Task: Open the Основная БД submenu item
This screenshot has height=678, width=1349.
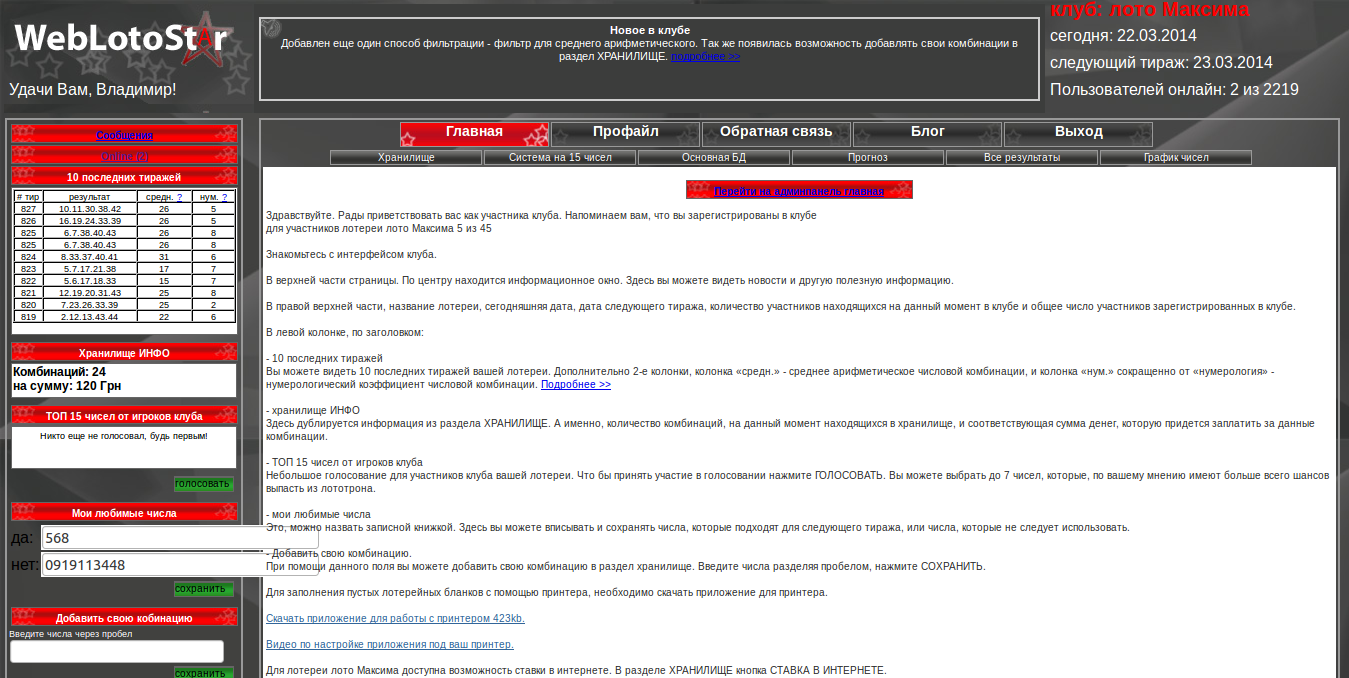Action: pyautogui.click(x=714, y=158)
